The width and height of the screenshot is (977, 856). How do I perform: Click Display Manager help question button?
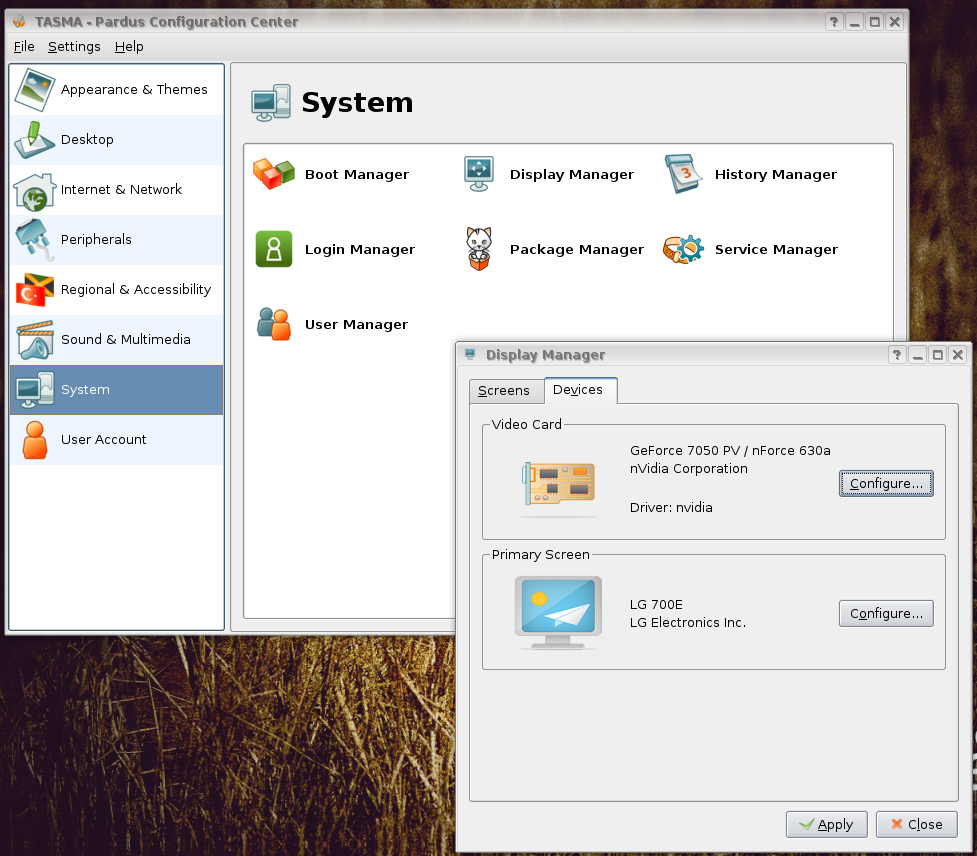[897, 355]
